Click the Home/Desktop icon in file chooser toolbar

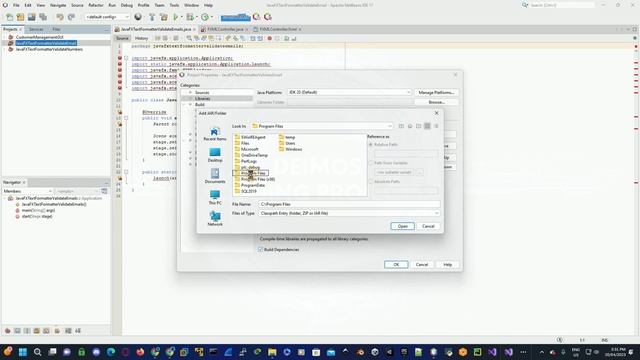[x=410, y=126]
